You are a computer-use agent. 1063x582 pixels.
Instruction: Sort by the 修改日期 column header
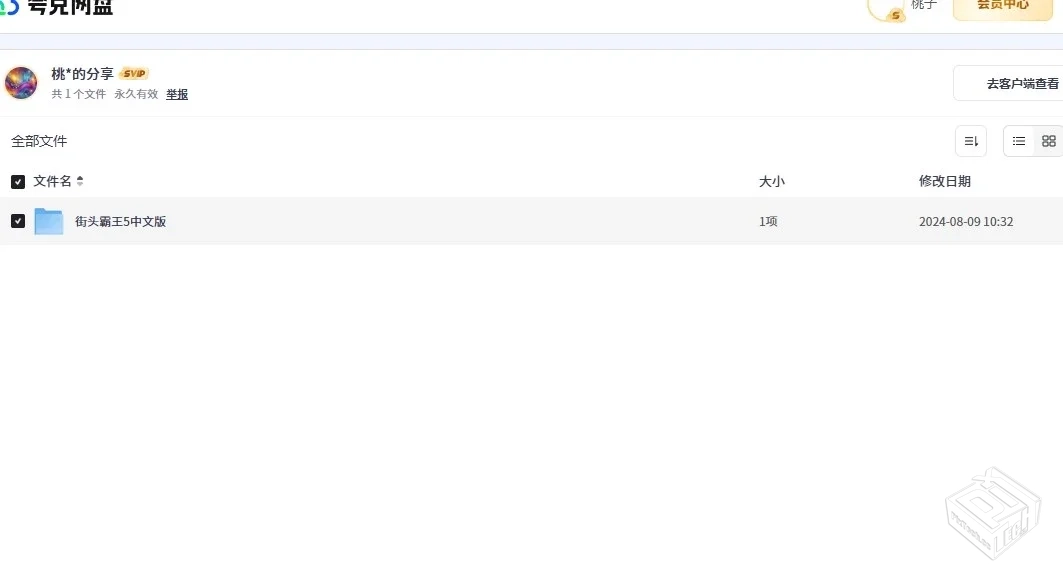[x=944, y=181]
